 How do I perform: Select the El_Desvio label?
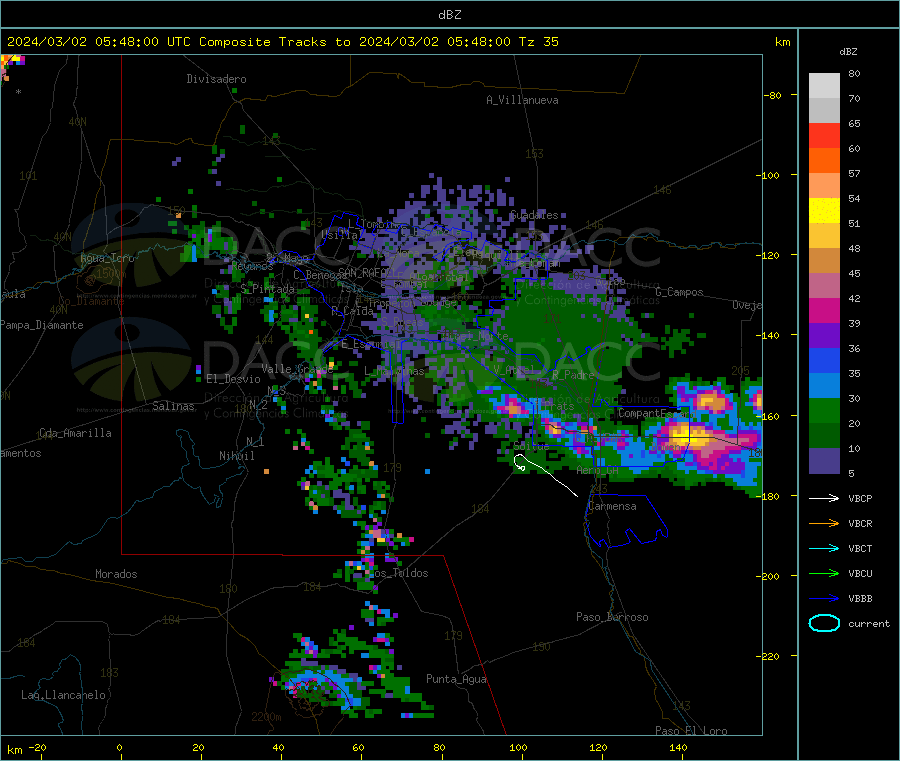pyautogui.click(x=233, y=379)
